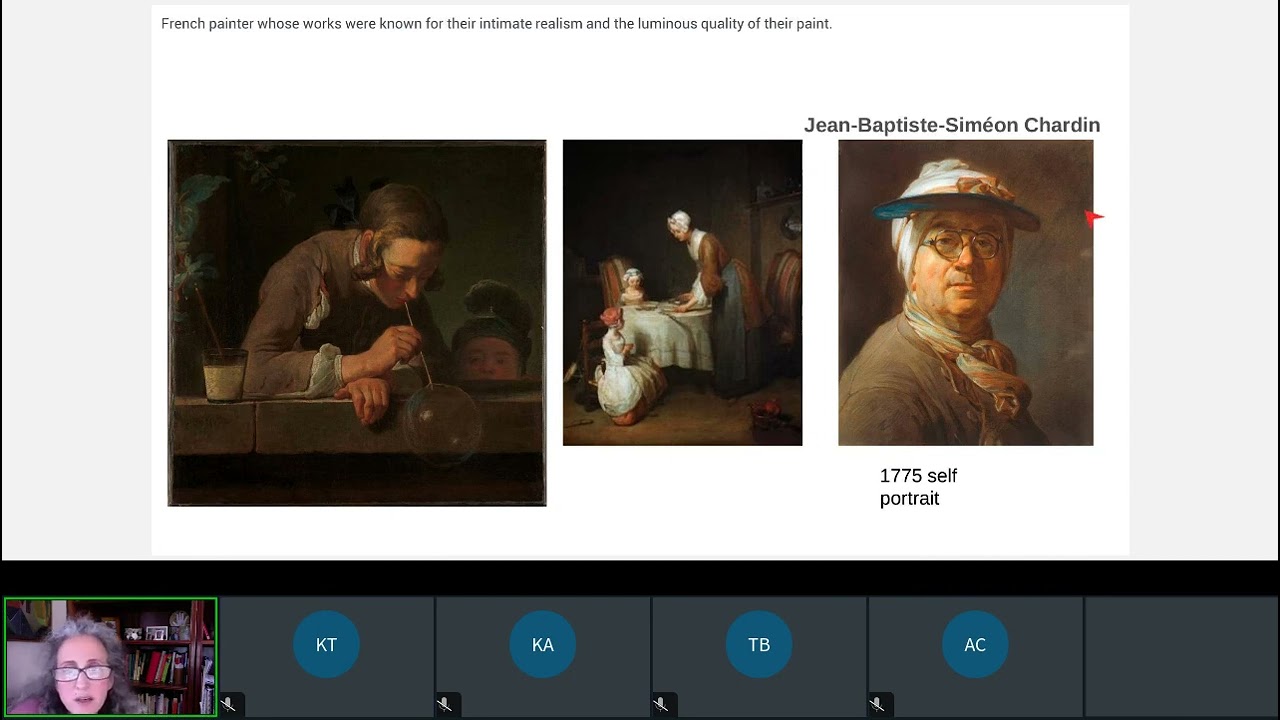Click the Jean-Baptiste-Siméon Chardin heading
Viewport: 1280px width, 720px height.
click(952, 125)
